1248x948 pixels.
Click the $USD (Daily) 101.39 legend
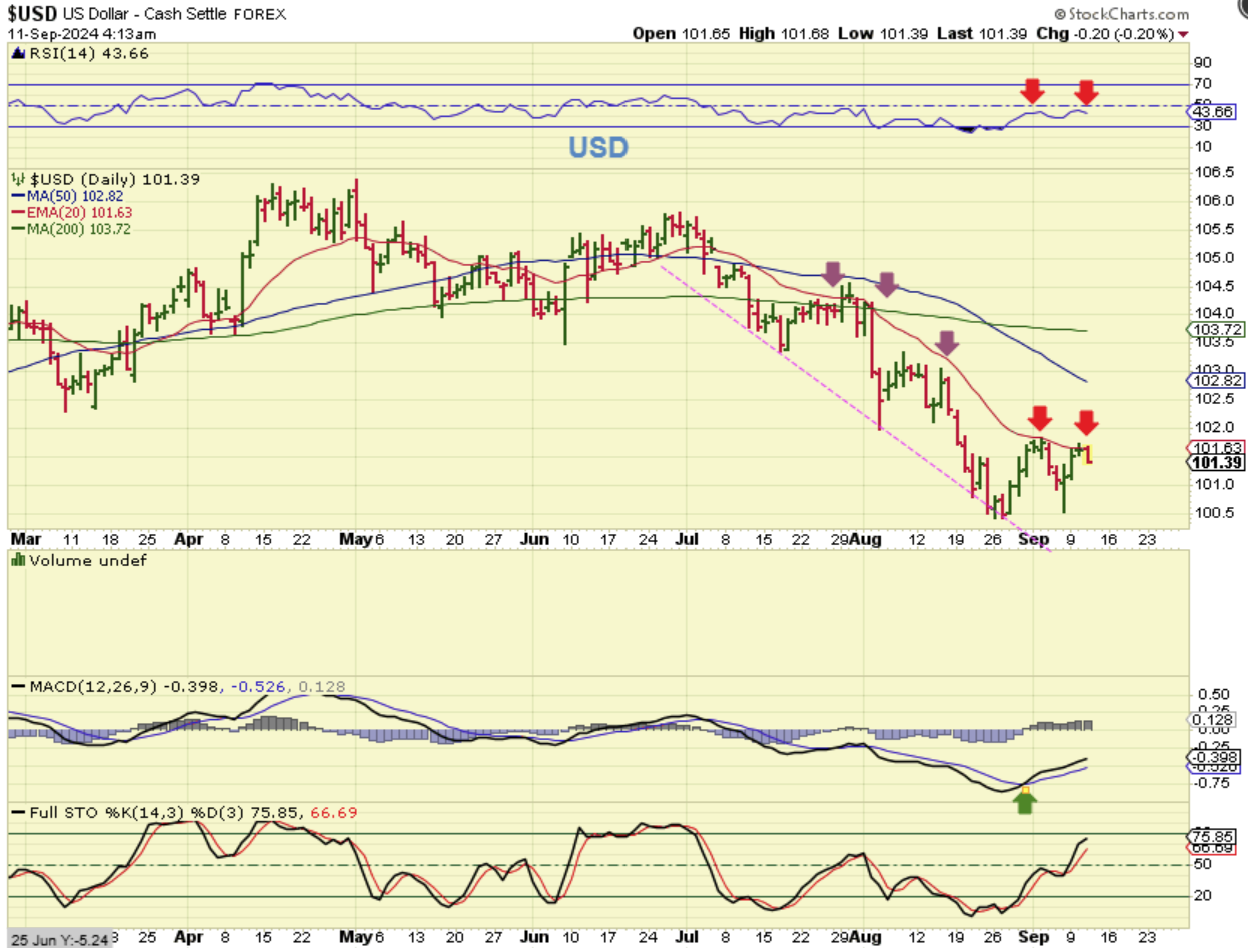click(115, 179)
